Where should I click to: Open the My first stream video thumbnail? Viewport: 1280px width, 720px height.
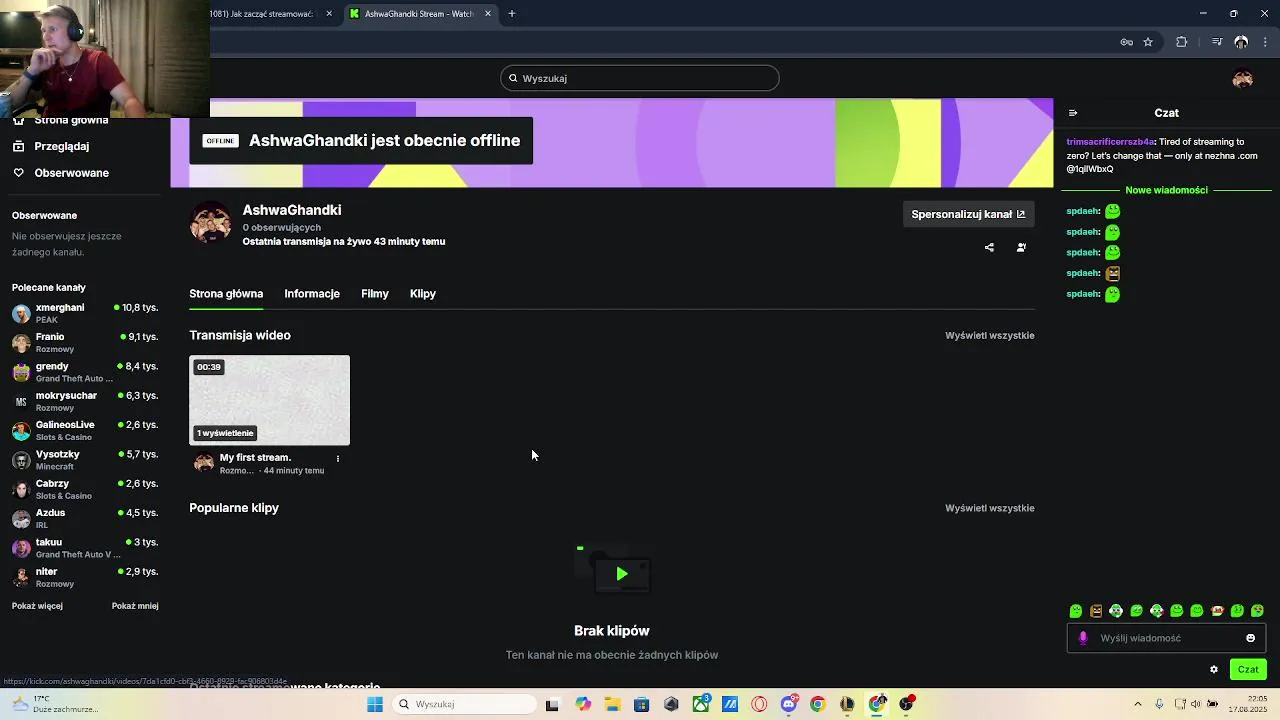pos(270,400)
